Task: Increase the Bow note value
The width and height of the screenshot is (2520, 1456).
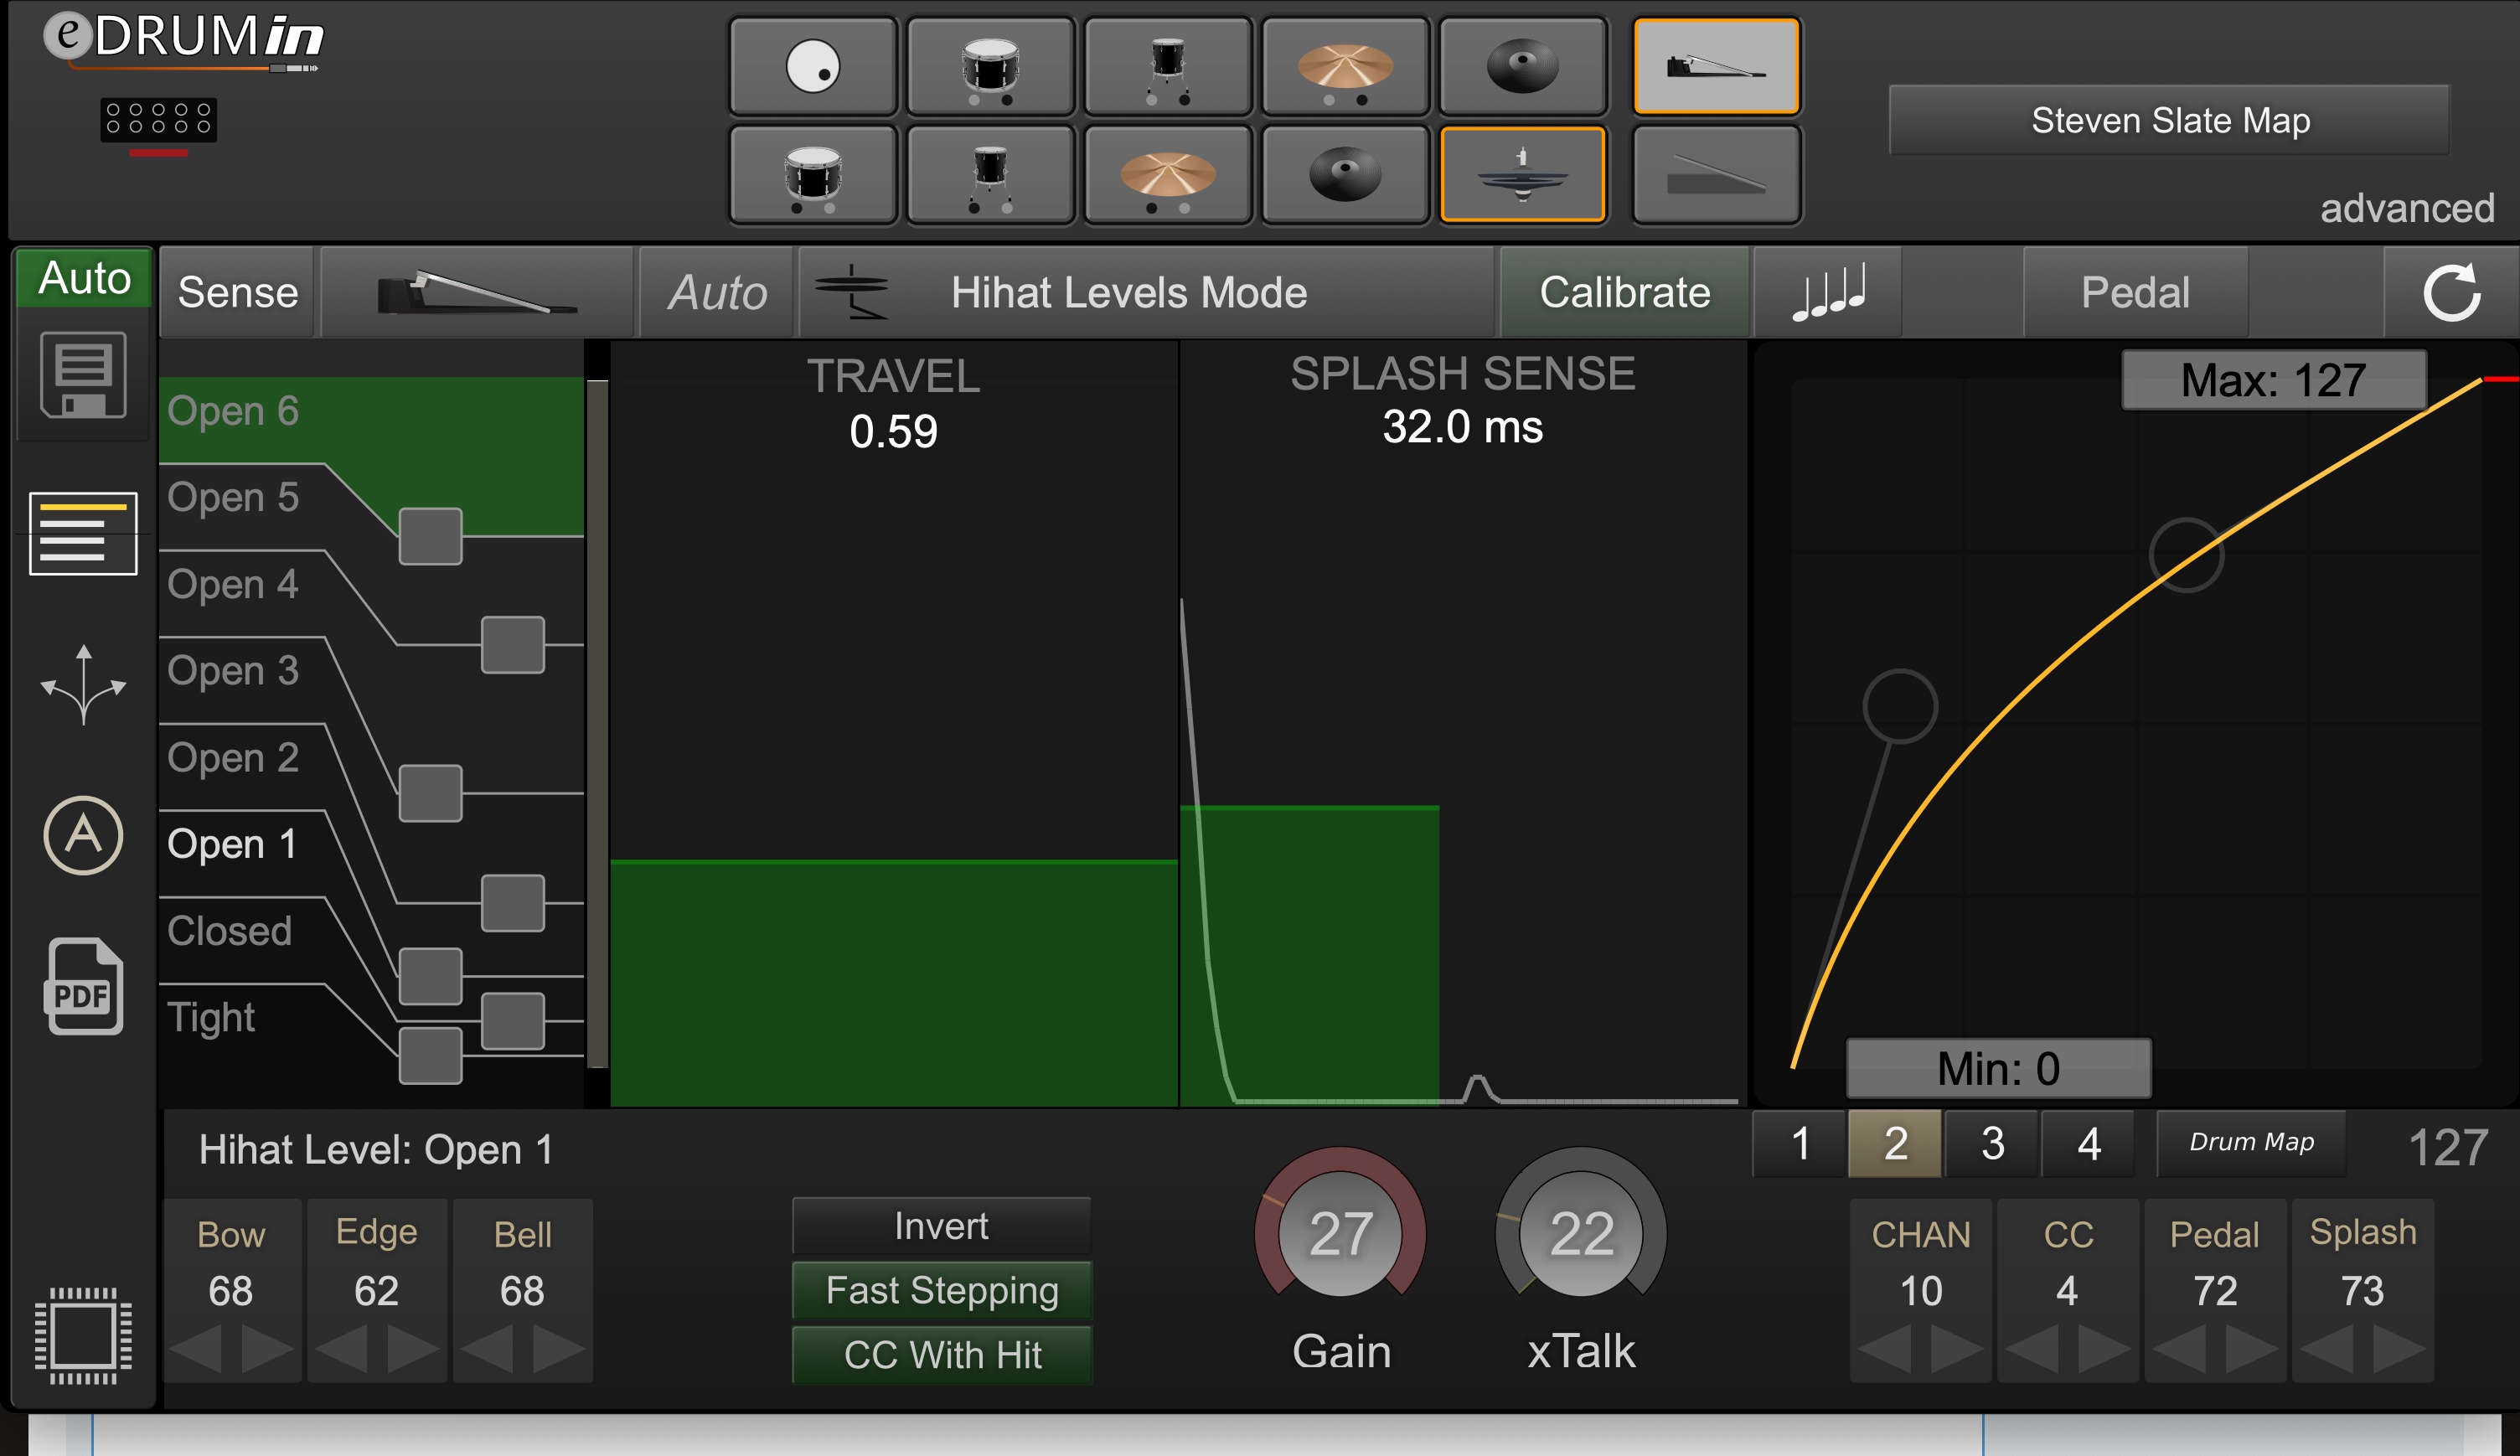Action: tap(267, 1350)
